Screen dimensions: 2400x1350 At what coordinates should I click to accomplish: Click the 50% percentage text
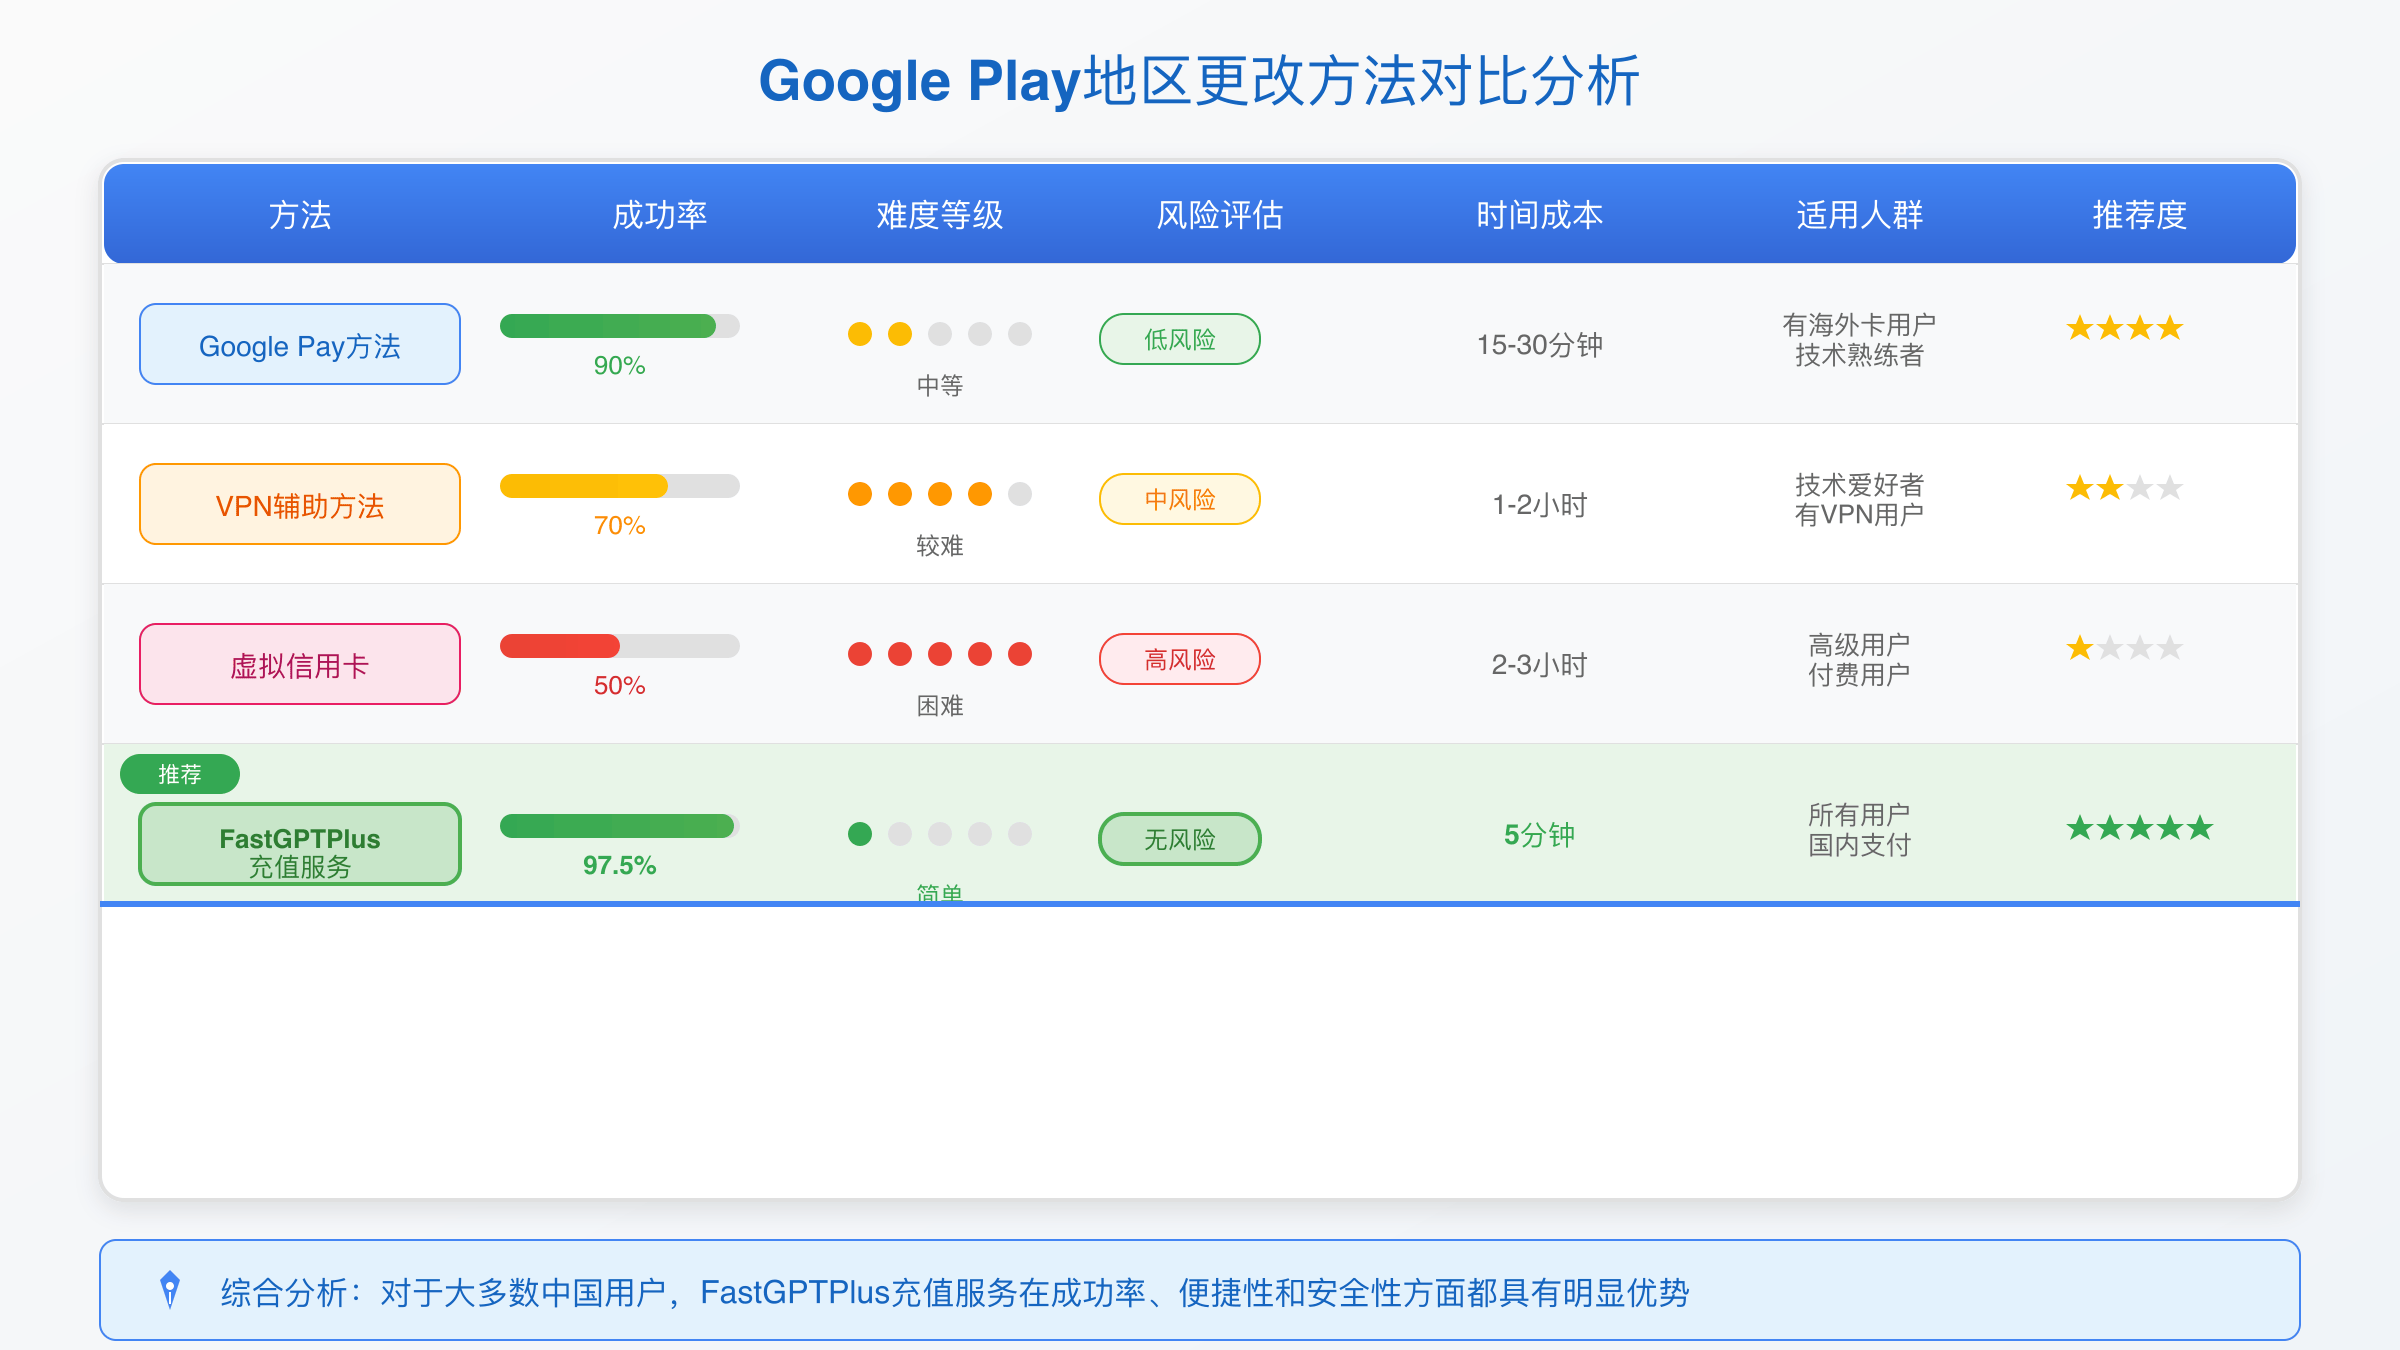tap(620, 686)
